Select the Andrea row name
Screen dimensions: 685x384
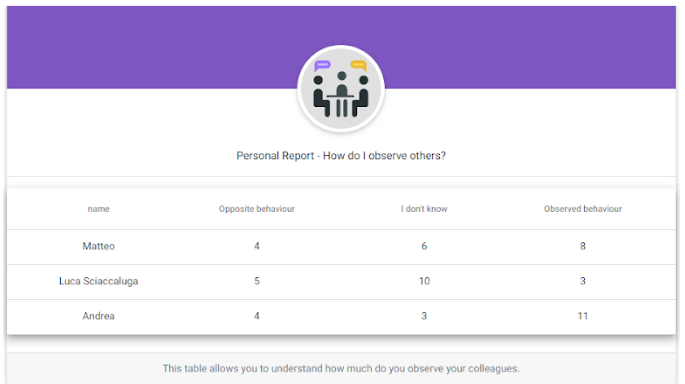[99, 316]
